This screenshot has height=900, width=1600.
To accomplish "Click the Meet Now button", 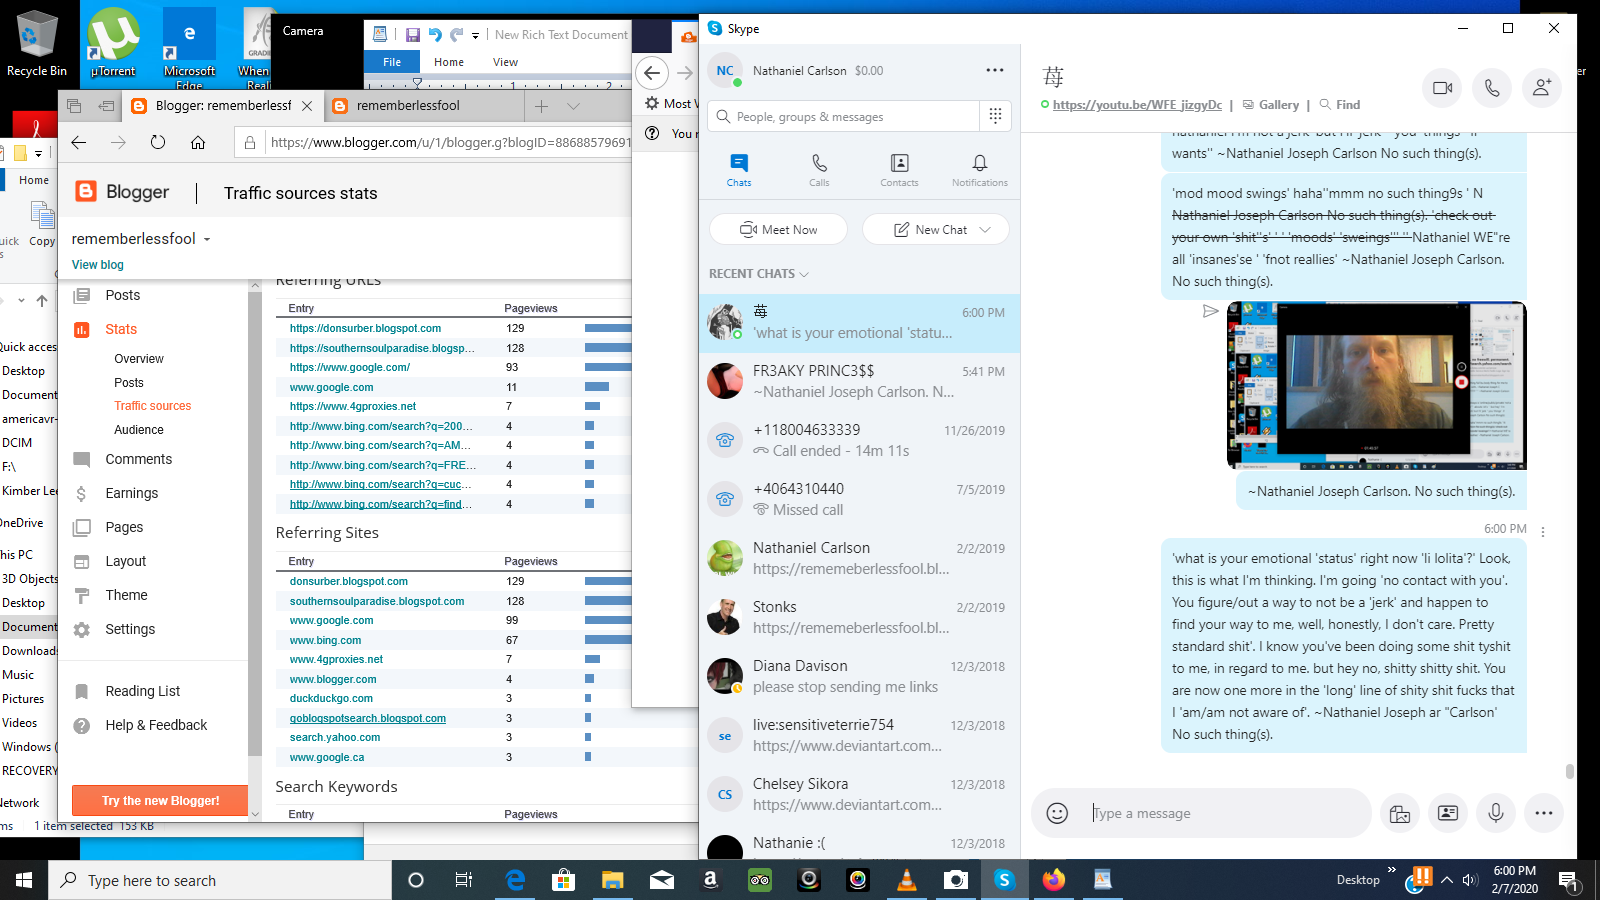I will coord(778,229).
